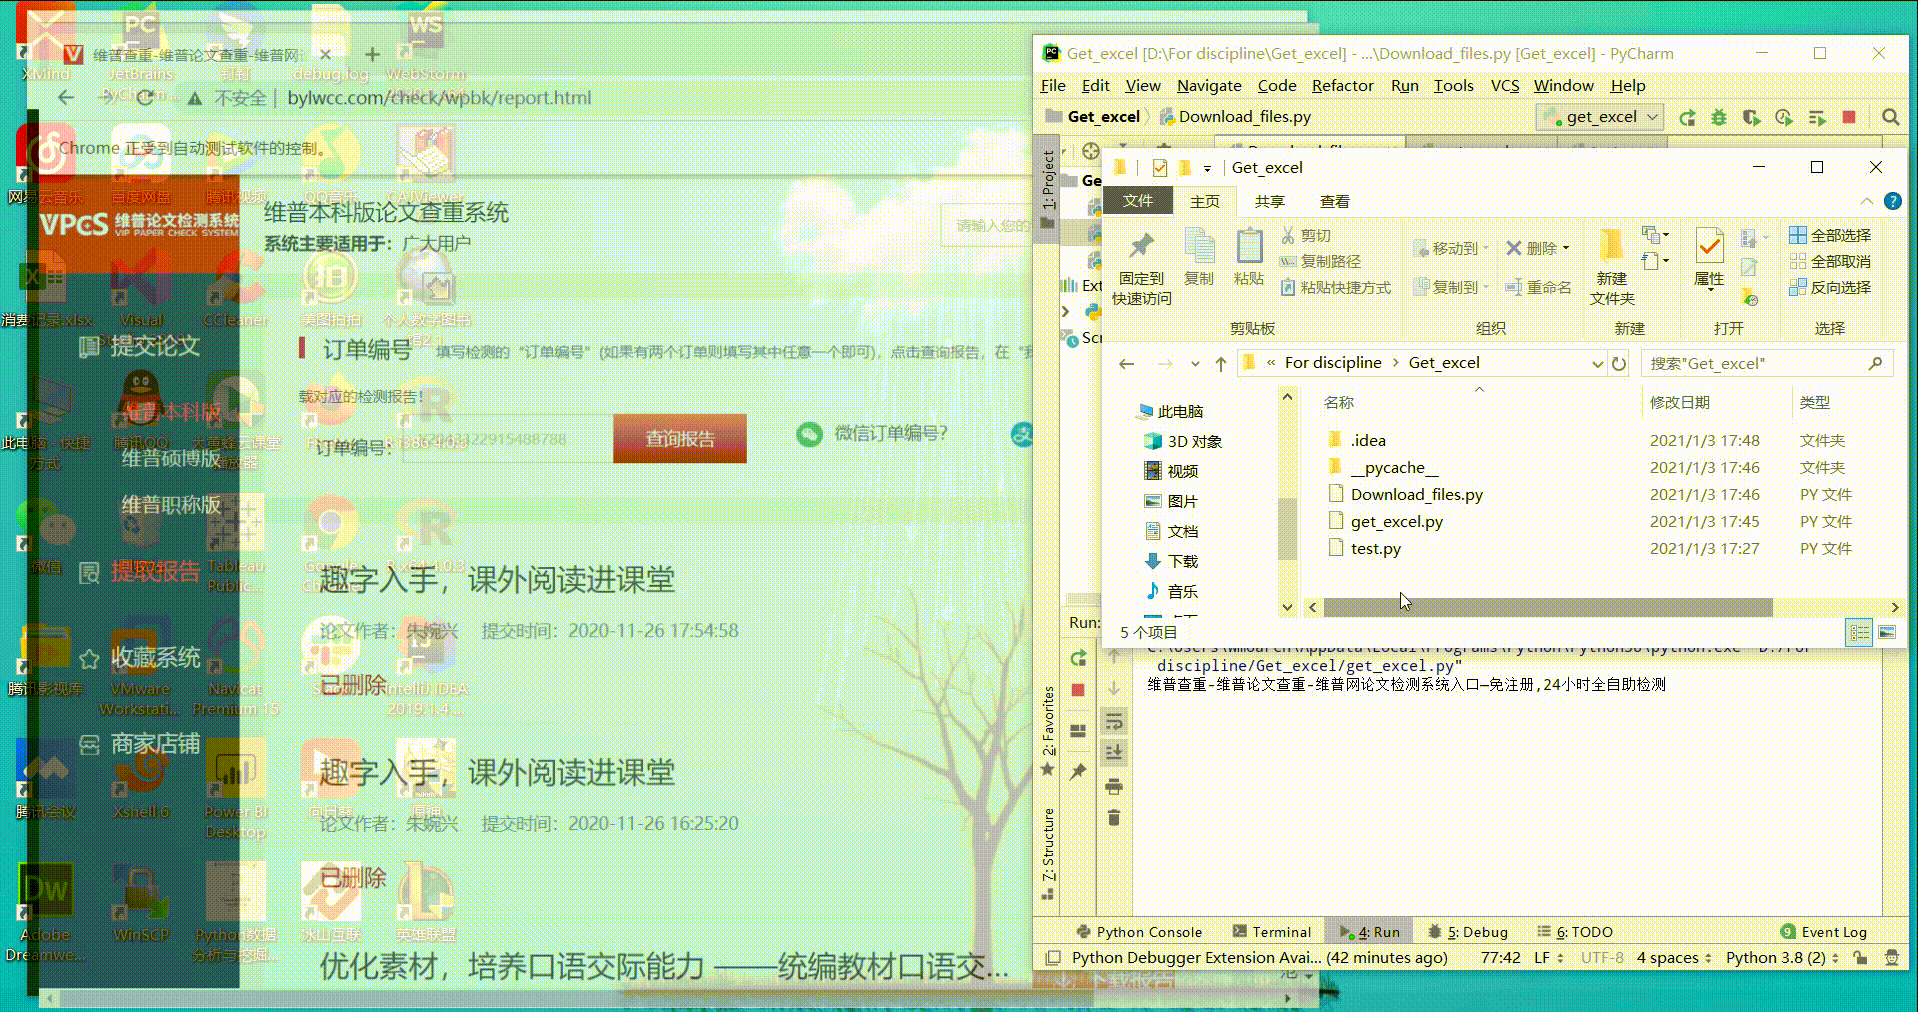Viewport: 1918px width, 1012px height.
Task: Click the trash Clear All icon in Run panel
Action: (1114, 818)
